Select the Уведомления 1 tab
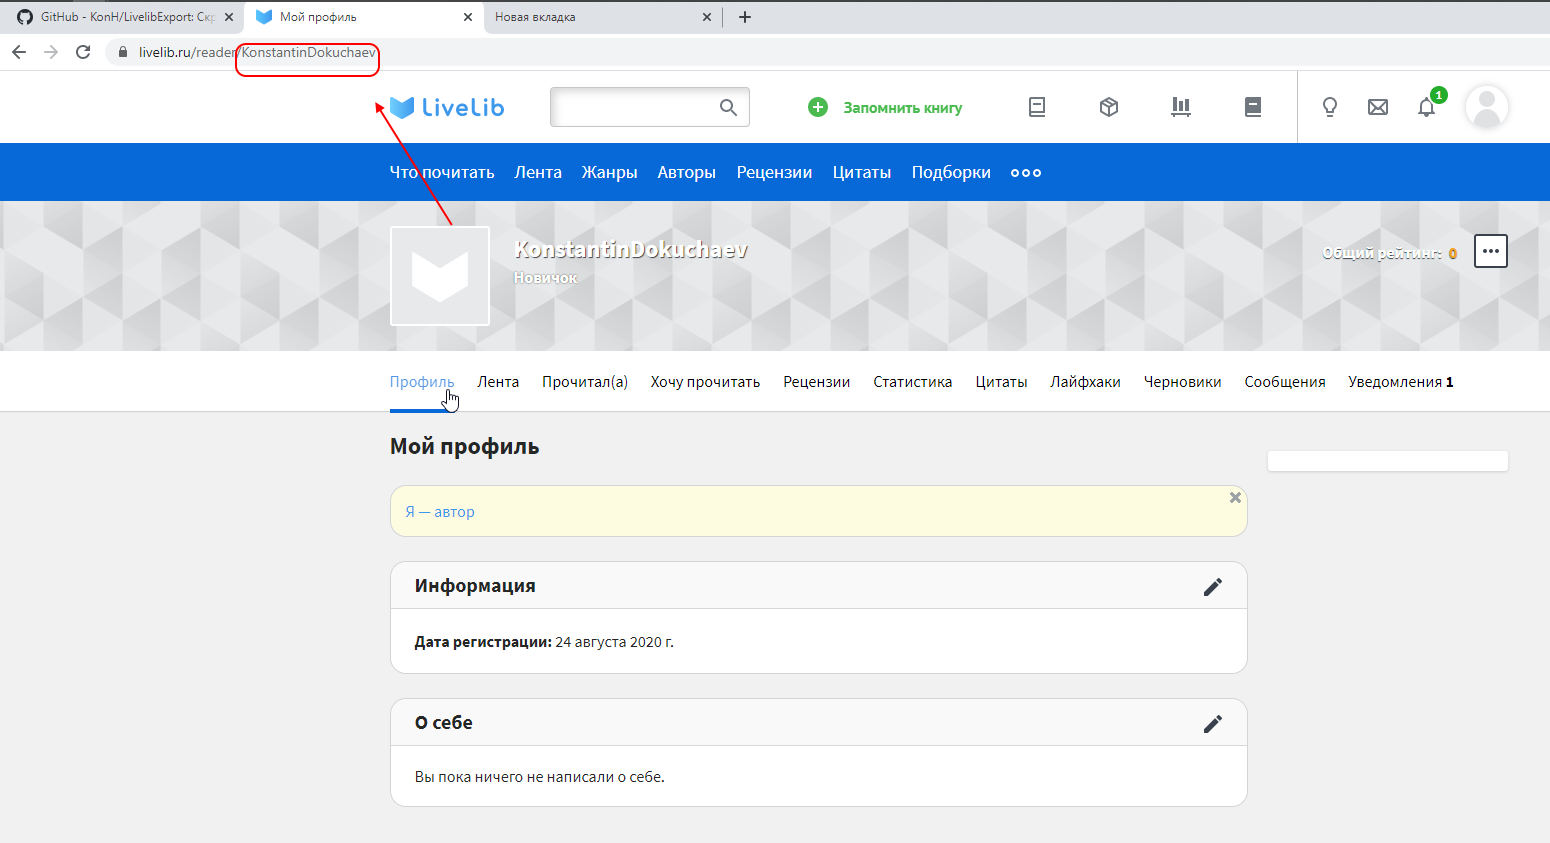Image resolution: width=1550 pixels, height=843 pixels. point(1400,382)
